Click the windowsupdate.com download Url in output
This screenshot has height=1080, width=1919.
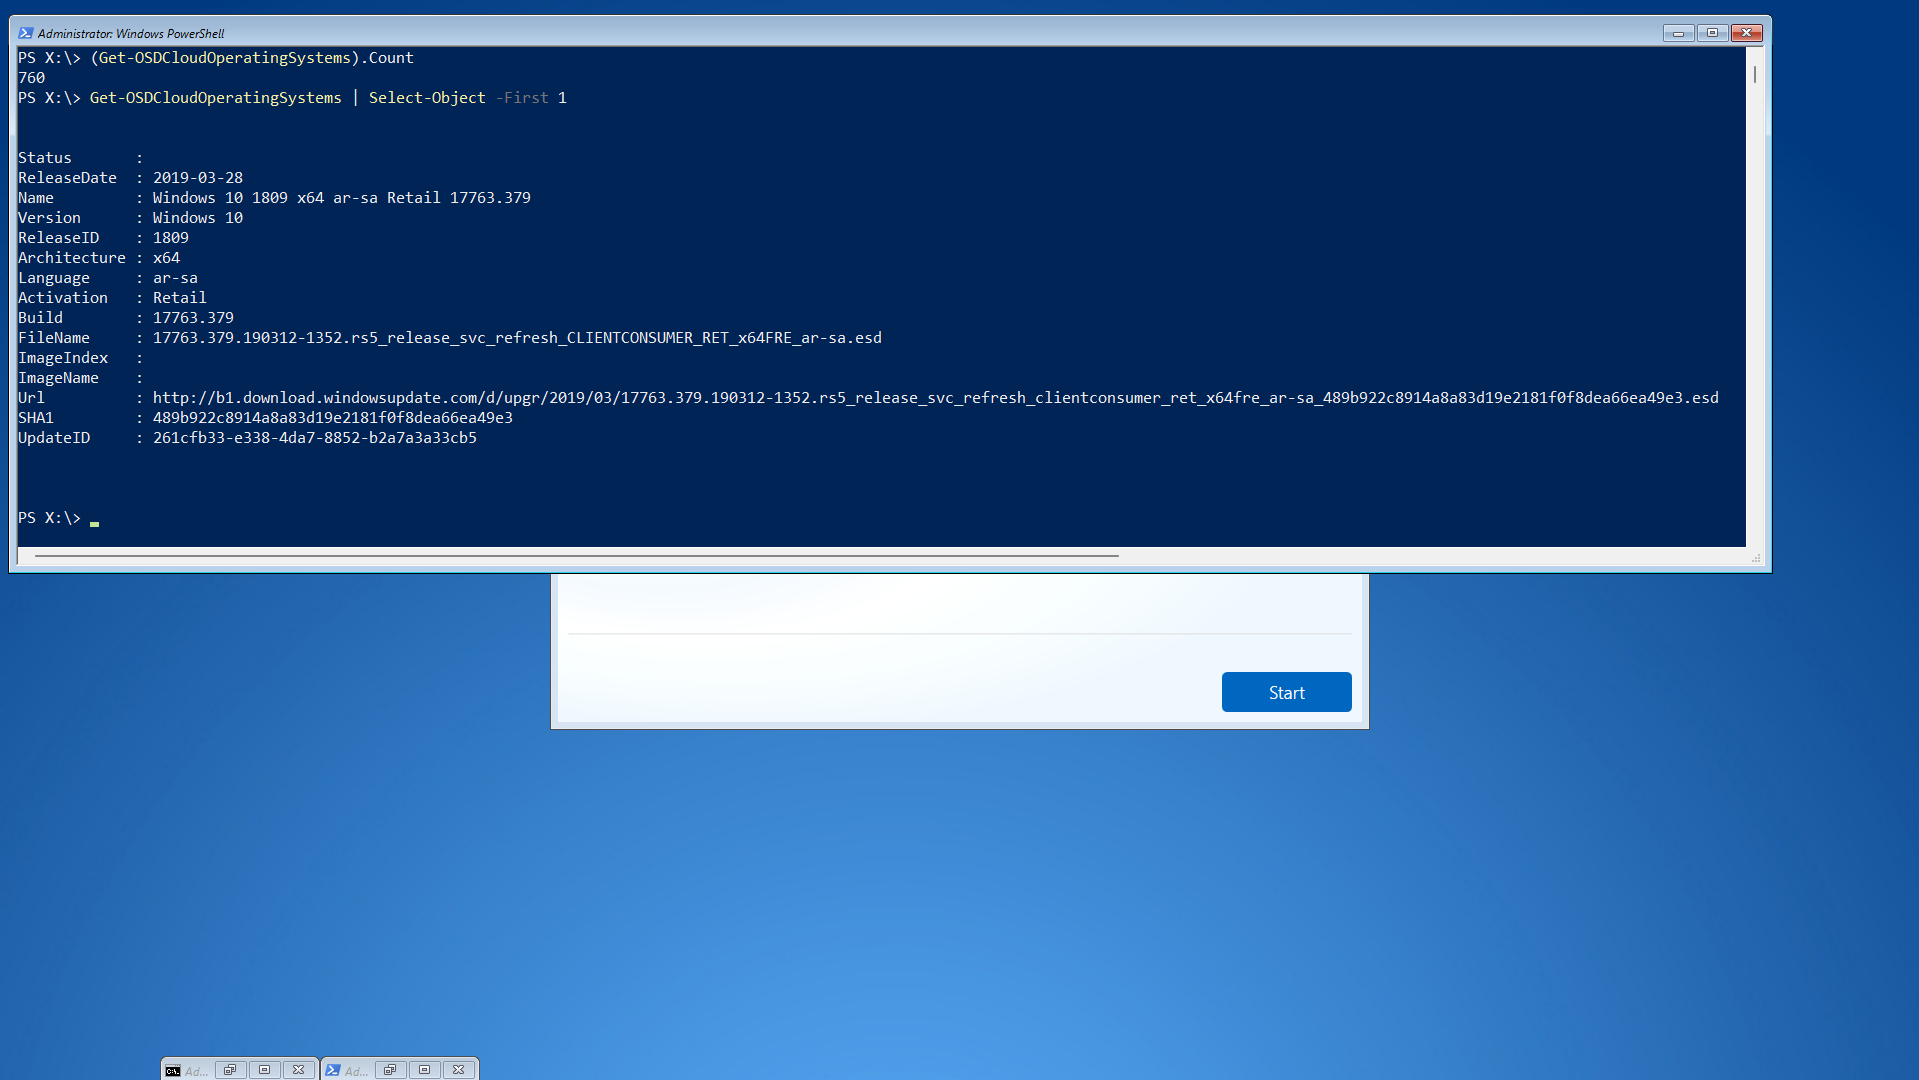pos(935,398)
